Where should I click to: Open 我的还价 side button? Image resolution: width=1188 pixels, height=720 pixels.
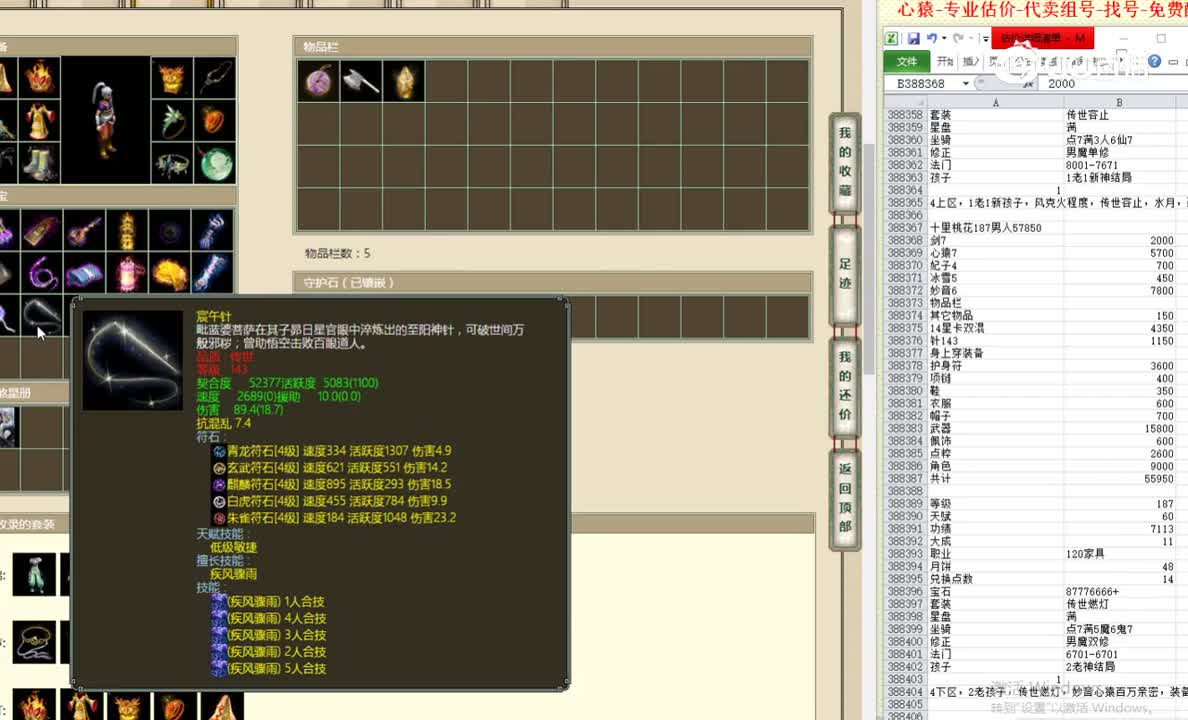click(x=845, y=386)
